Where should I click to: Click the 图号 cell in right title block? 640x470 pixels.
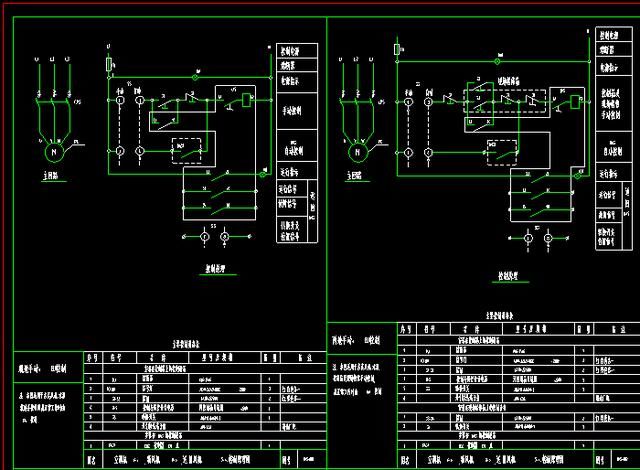coord(601,460)
